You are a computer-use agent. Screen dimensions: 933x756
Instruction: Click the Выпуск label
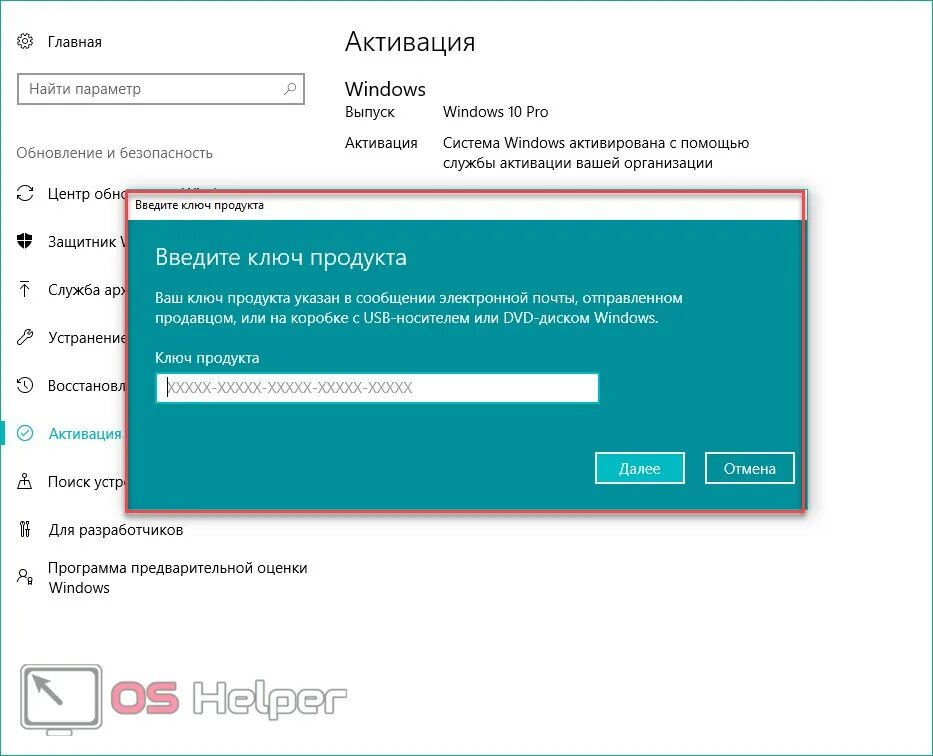[x=370, y=112]
